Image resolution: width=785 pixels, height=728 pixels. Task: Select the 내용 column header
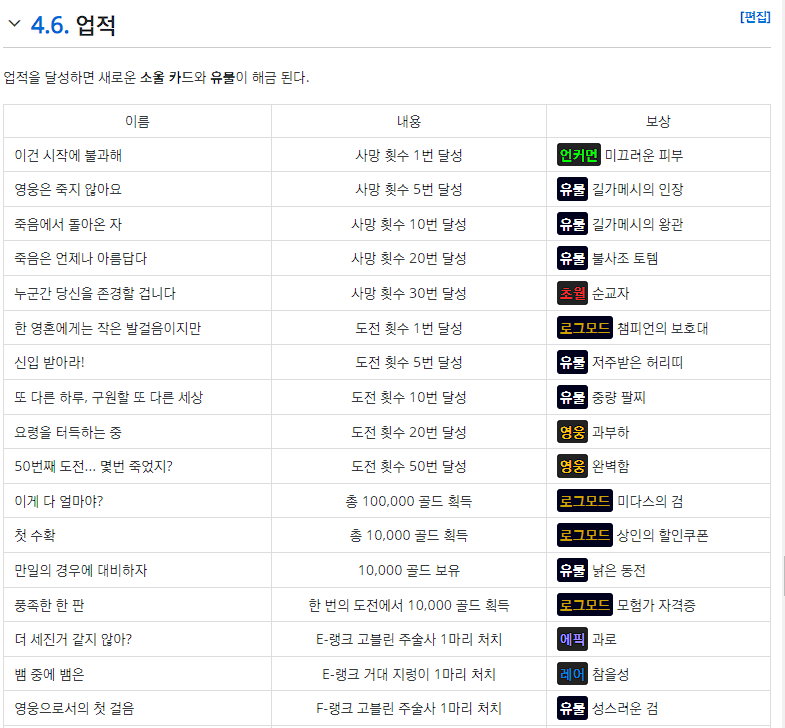[x=409, y=121]
